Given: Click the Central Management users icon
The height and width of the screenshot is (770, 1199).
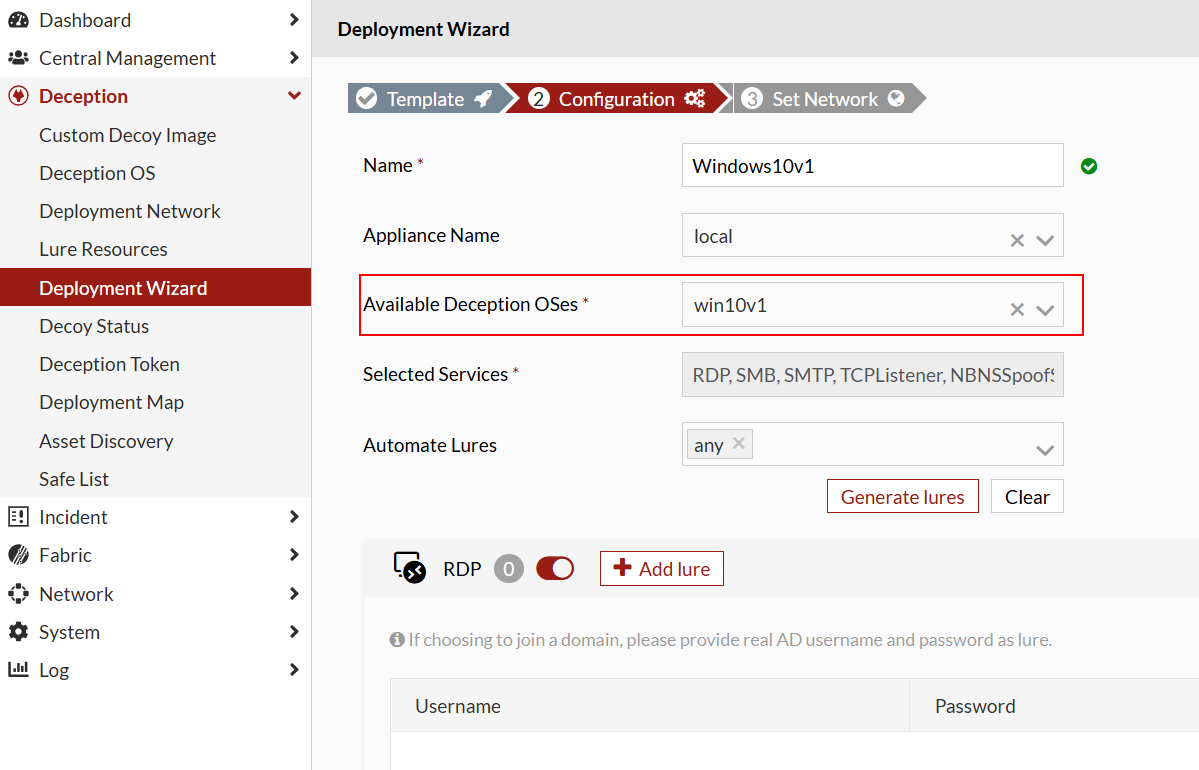Looking at the screenshot, I should [x=18, y=58].
